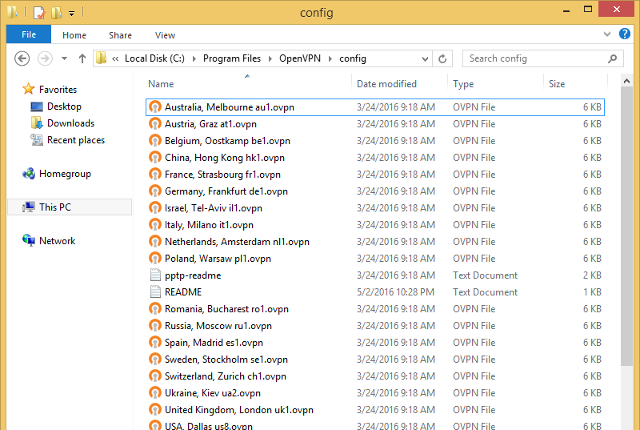Click the "1 KB" size of README

click(592, 292)
